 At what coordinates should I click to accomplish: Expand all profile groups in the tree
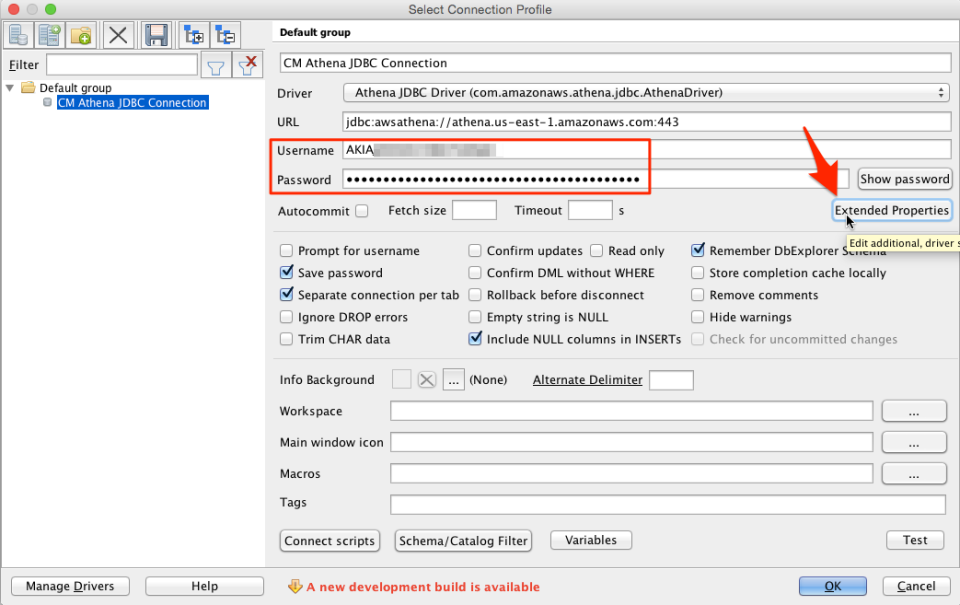(192, 34)
